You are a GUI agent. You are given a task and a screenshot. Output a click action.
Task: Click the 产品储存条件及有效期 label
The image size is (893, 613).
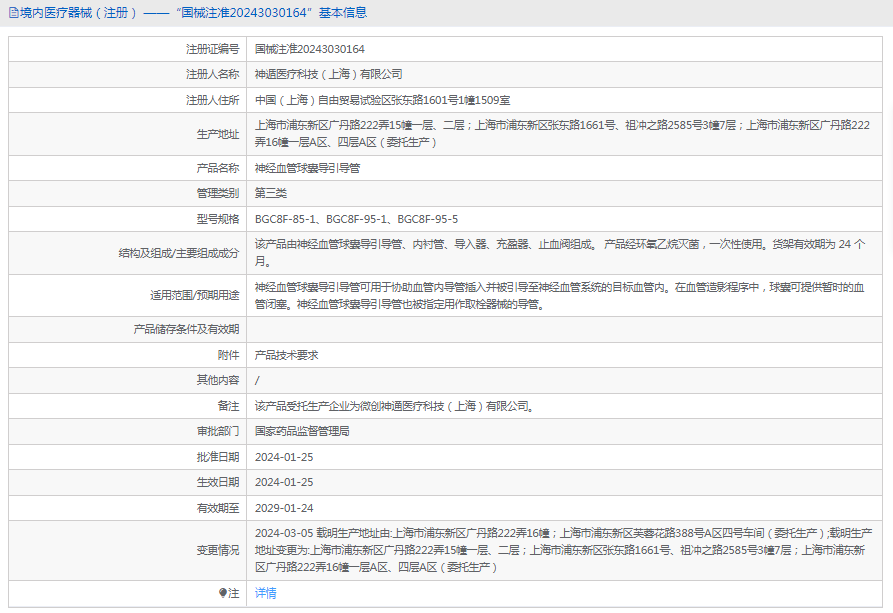tap(186, 329)
